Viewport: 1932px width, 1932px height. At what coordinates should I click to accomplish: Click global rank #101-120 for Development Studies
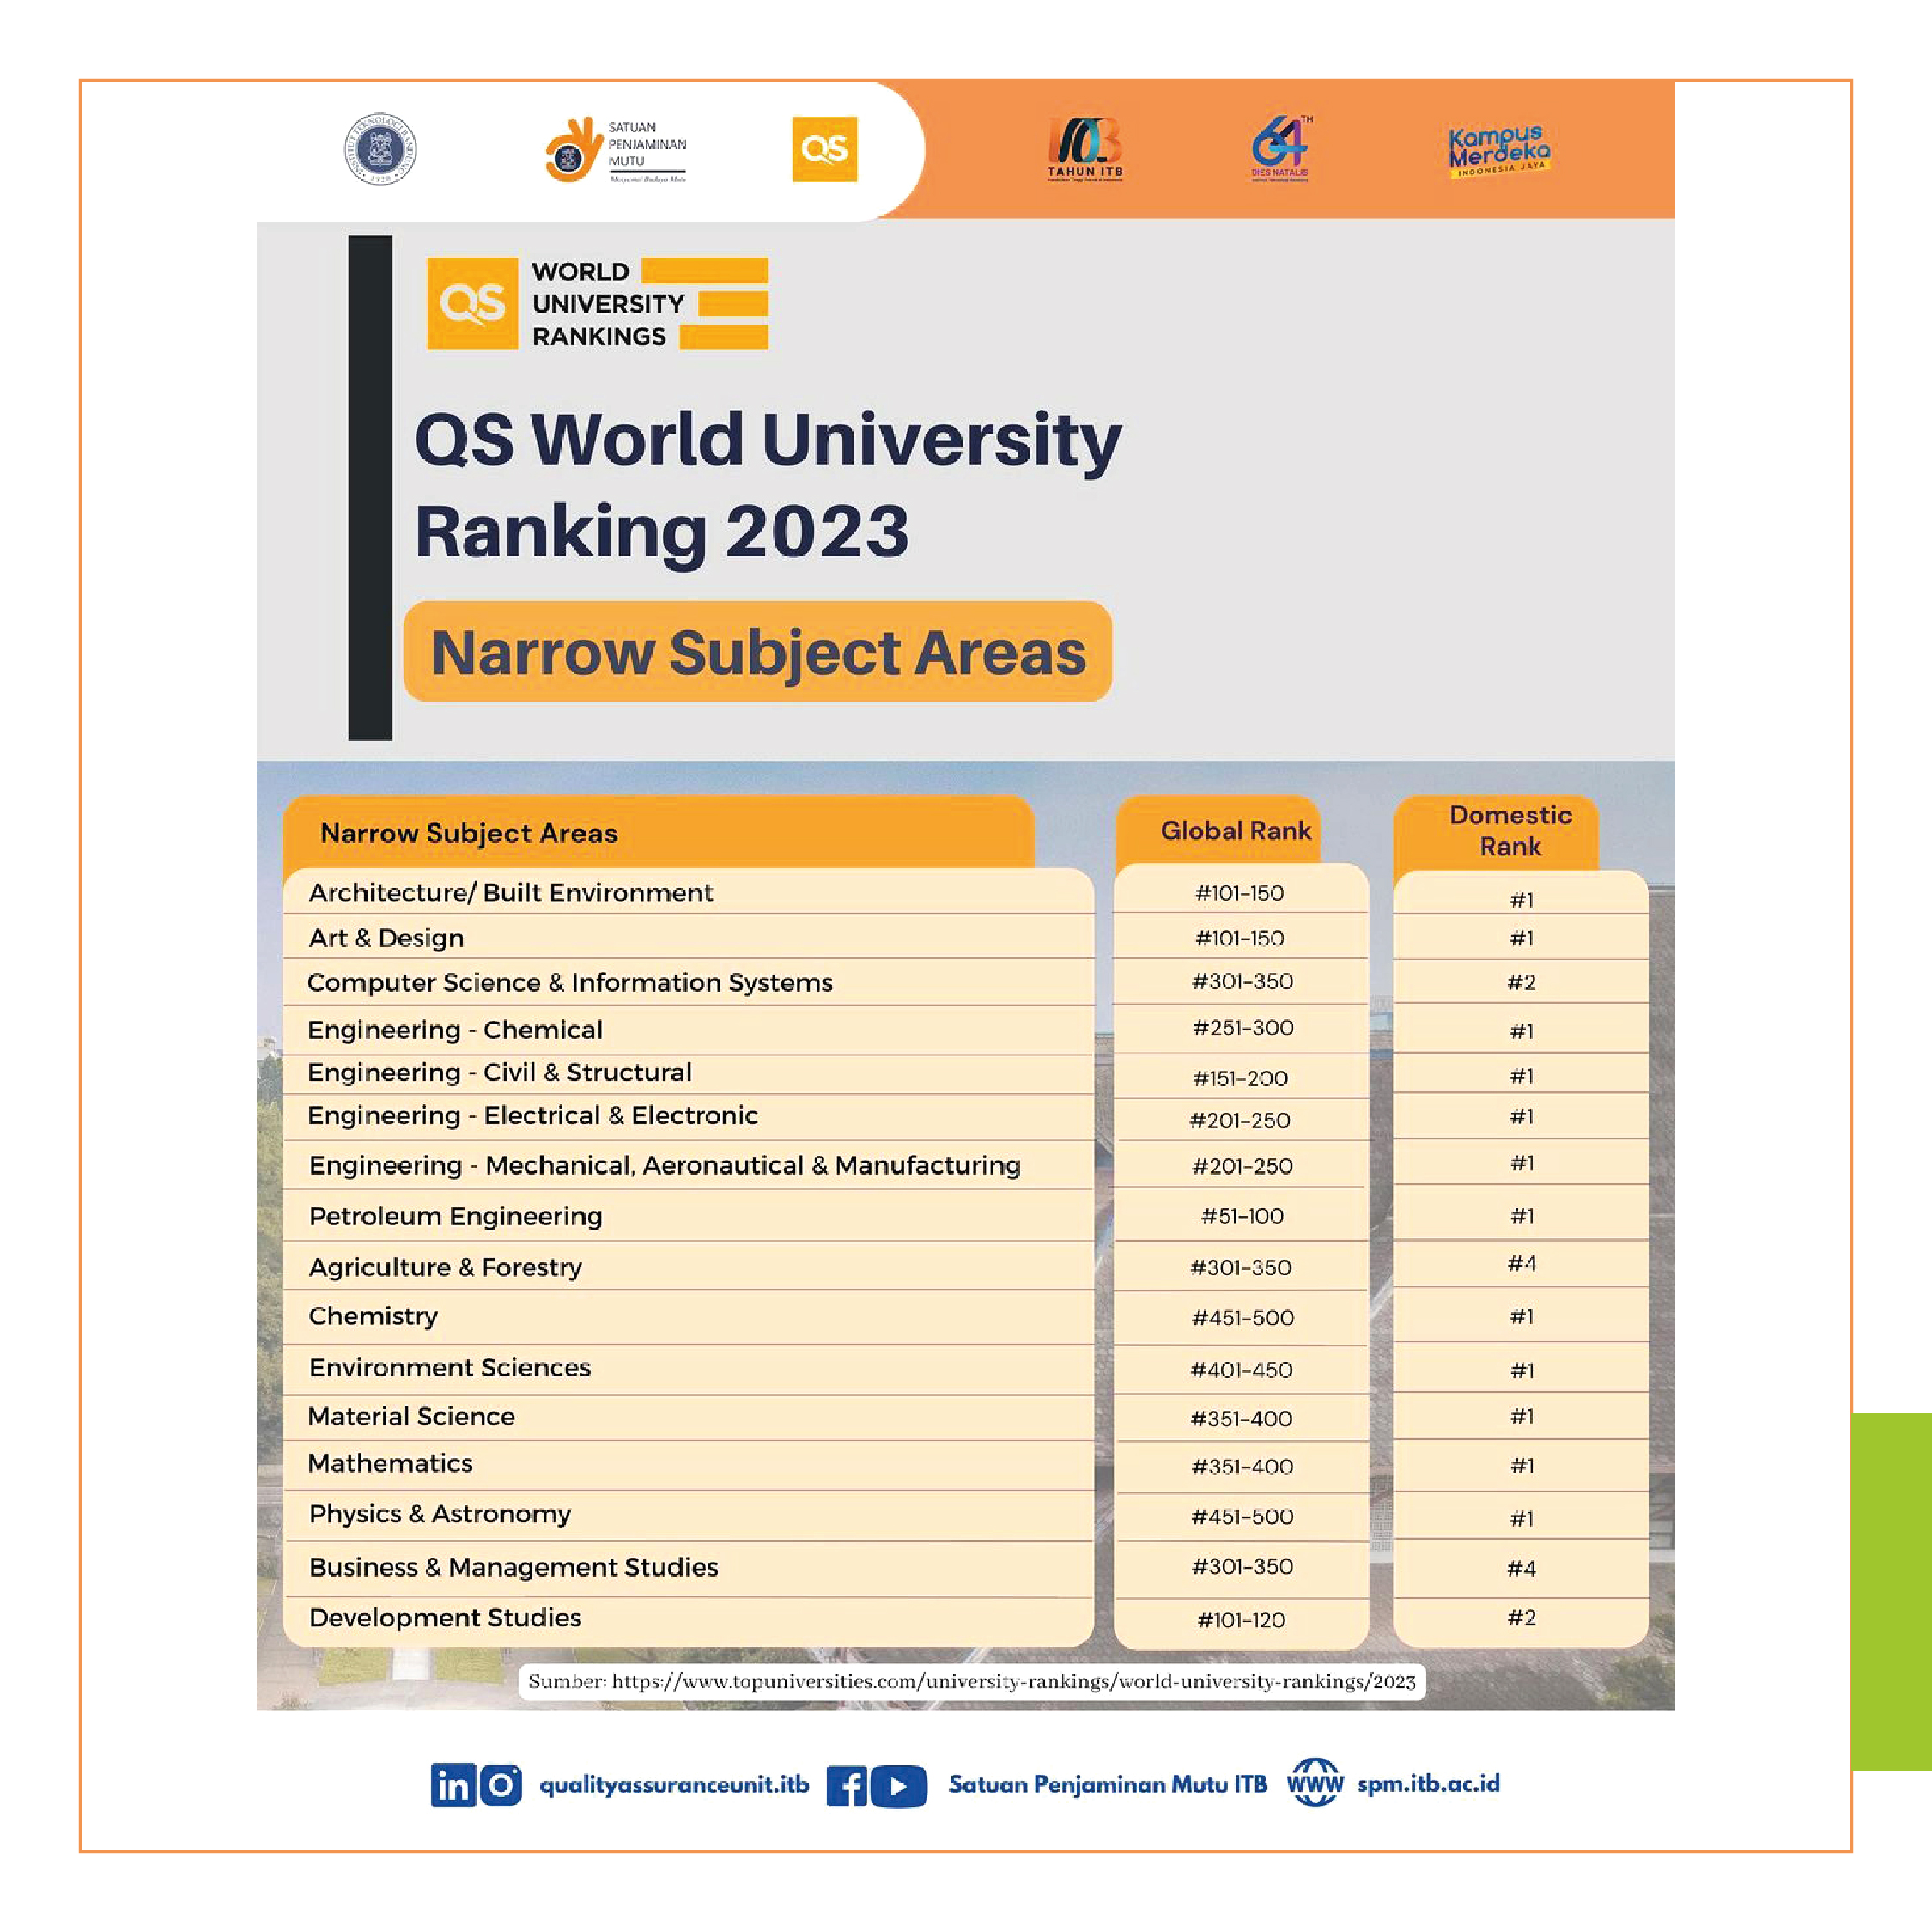coord(1241,1620)
